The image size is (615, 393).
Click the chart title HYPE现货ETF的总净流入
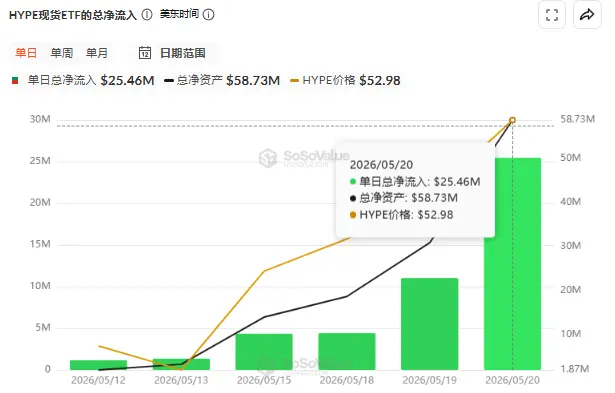(73, 15)
